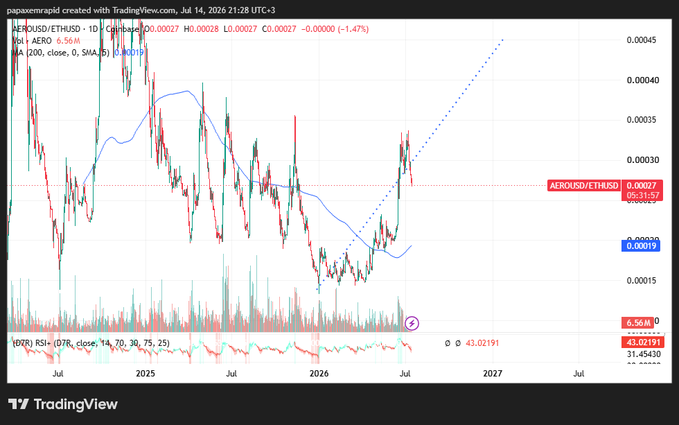Click the 2025 label on time axis
The height and width of the screenshot is (425, 679).
point(145,373)
